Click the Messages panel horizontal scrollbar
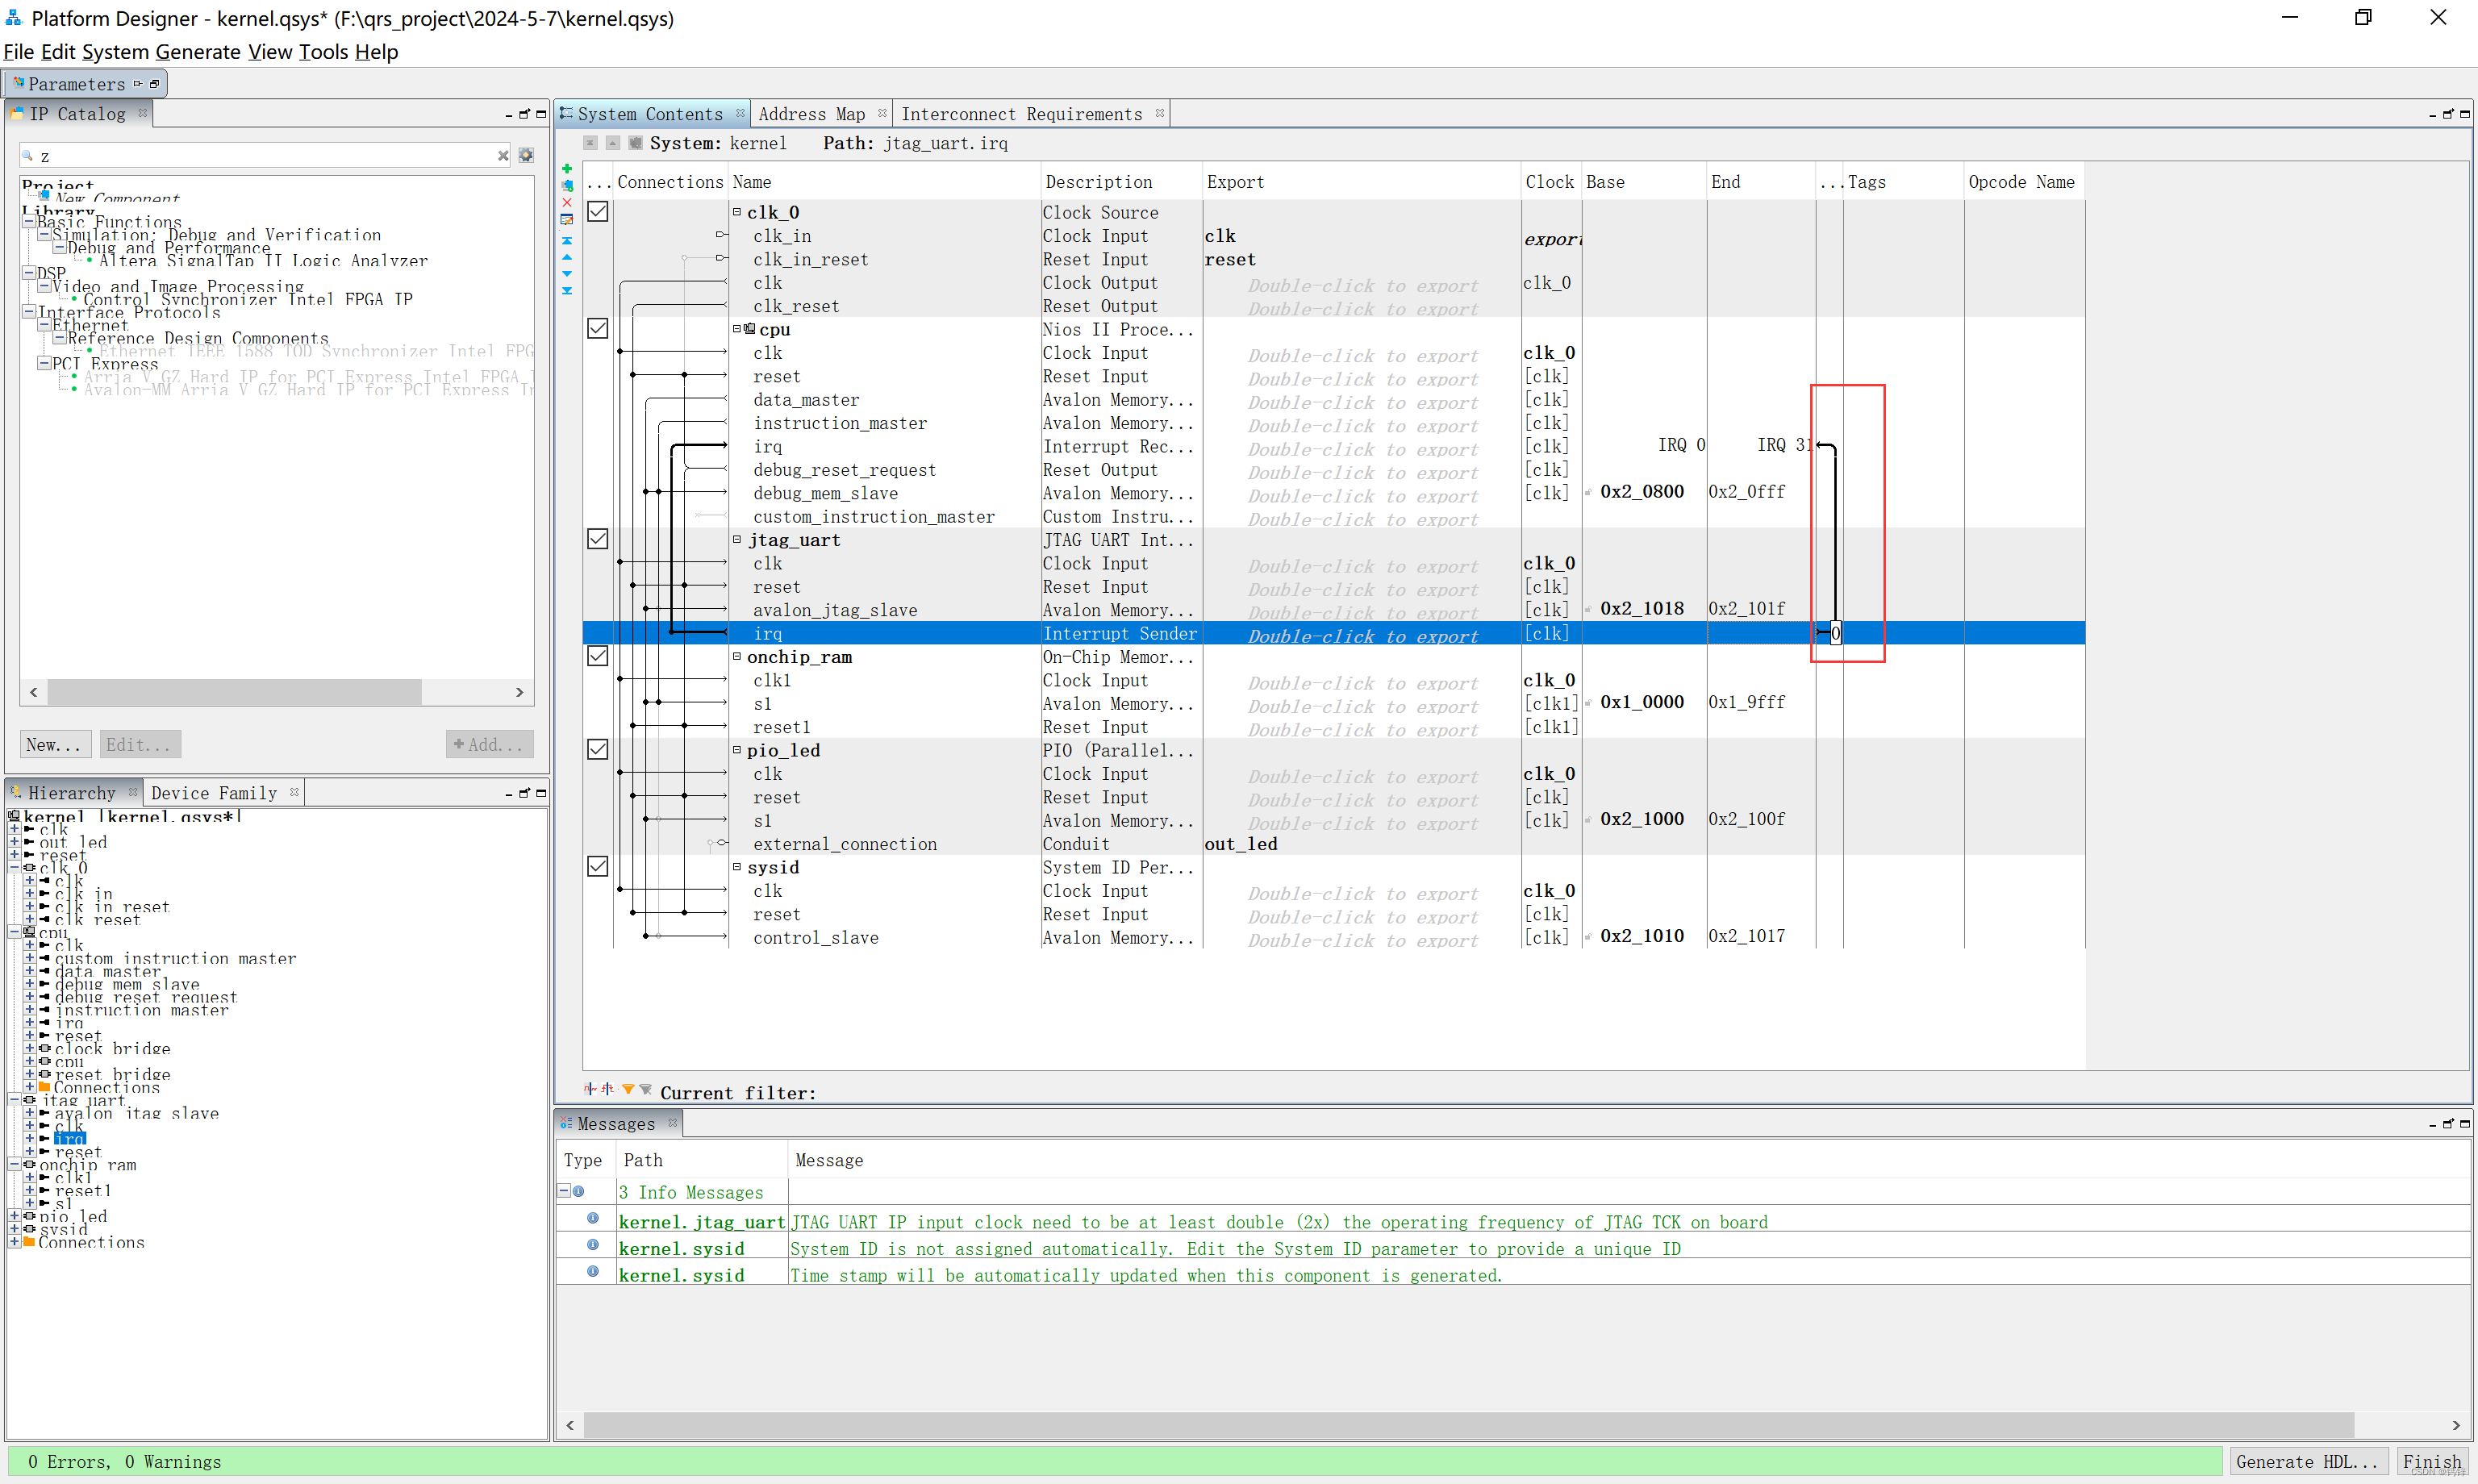 point(1468,1424)
